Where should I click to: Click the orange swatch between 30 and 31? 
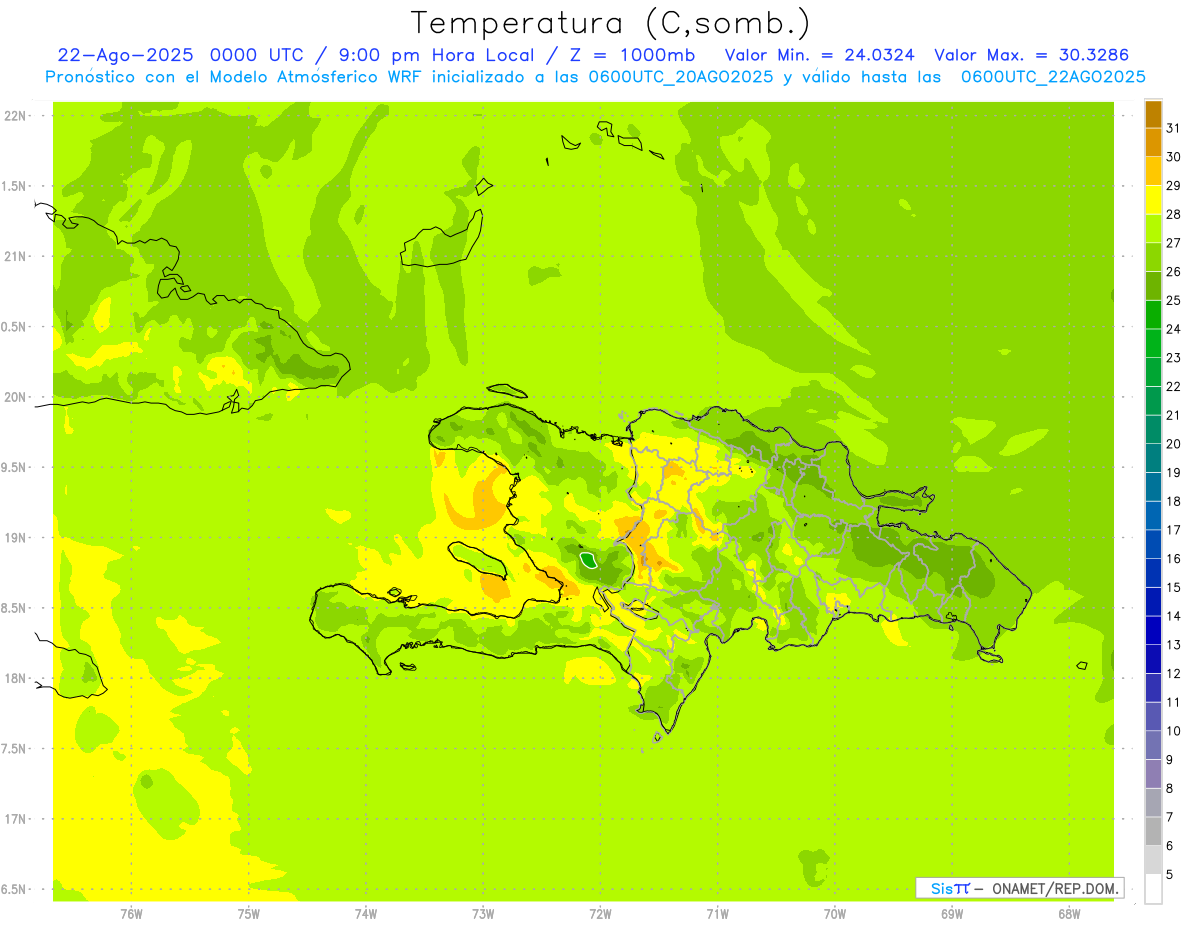tap(1153, 142)
